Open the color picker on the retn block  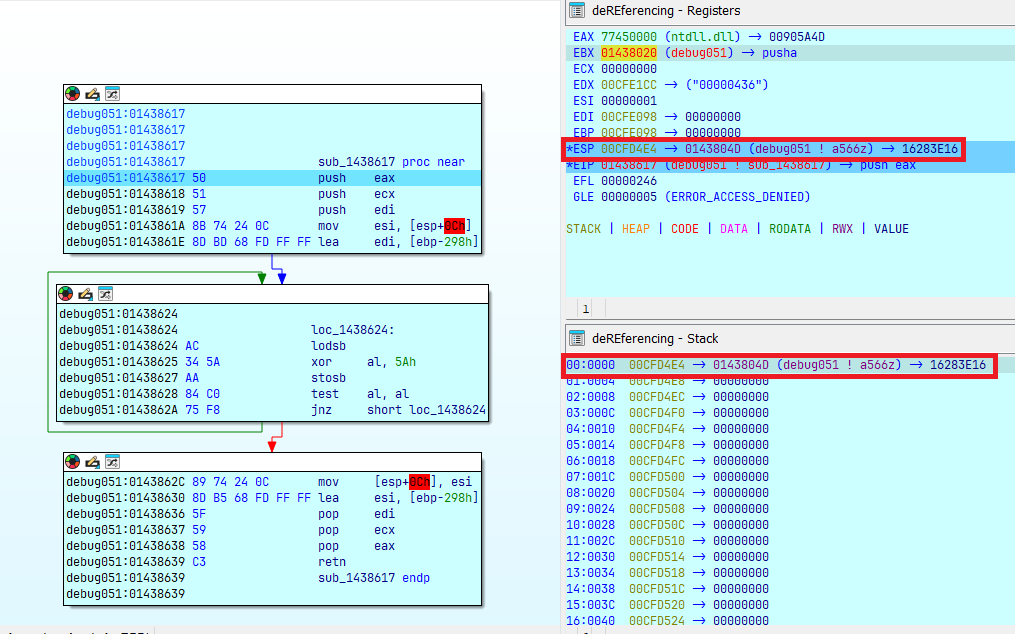click(73, 461)
